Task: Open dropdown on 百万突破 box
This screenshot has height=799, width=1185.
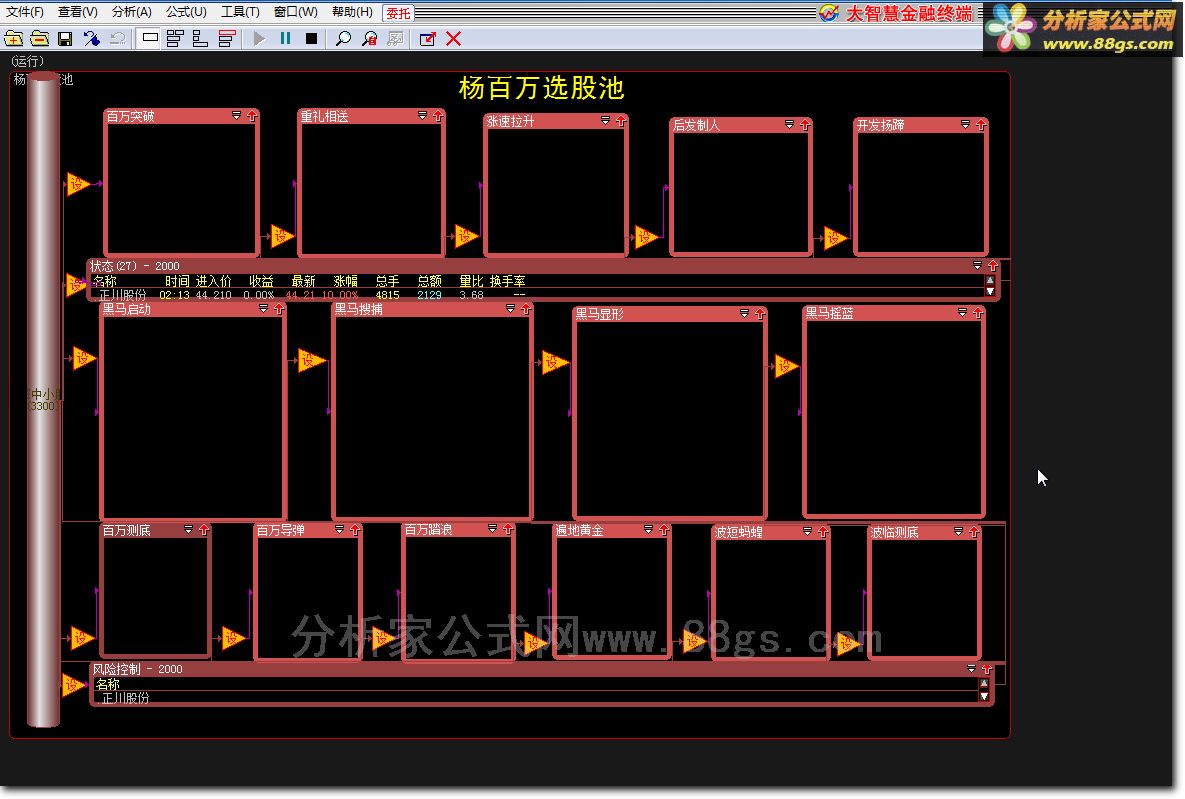Action: [237, 116]
